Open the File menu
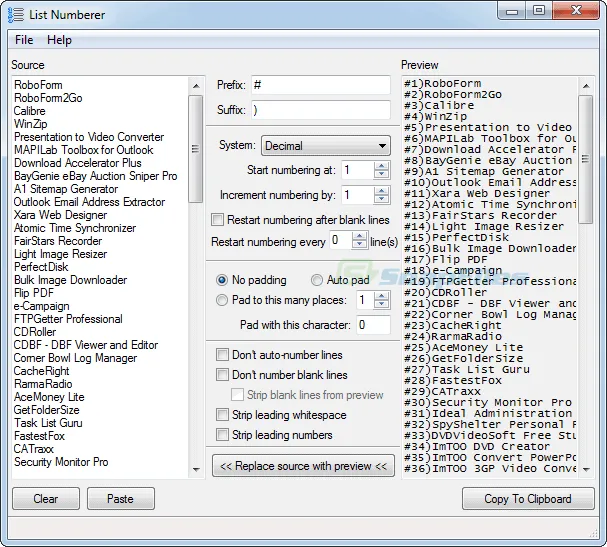607x547 pixels. [x=24, y=40]
